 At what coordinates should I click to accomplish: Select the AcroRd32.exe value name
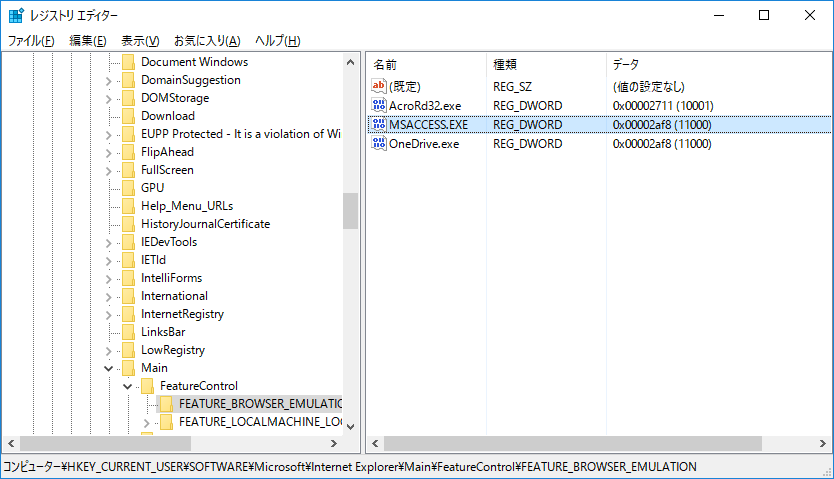pyautogui.click(x=425, y=106)
